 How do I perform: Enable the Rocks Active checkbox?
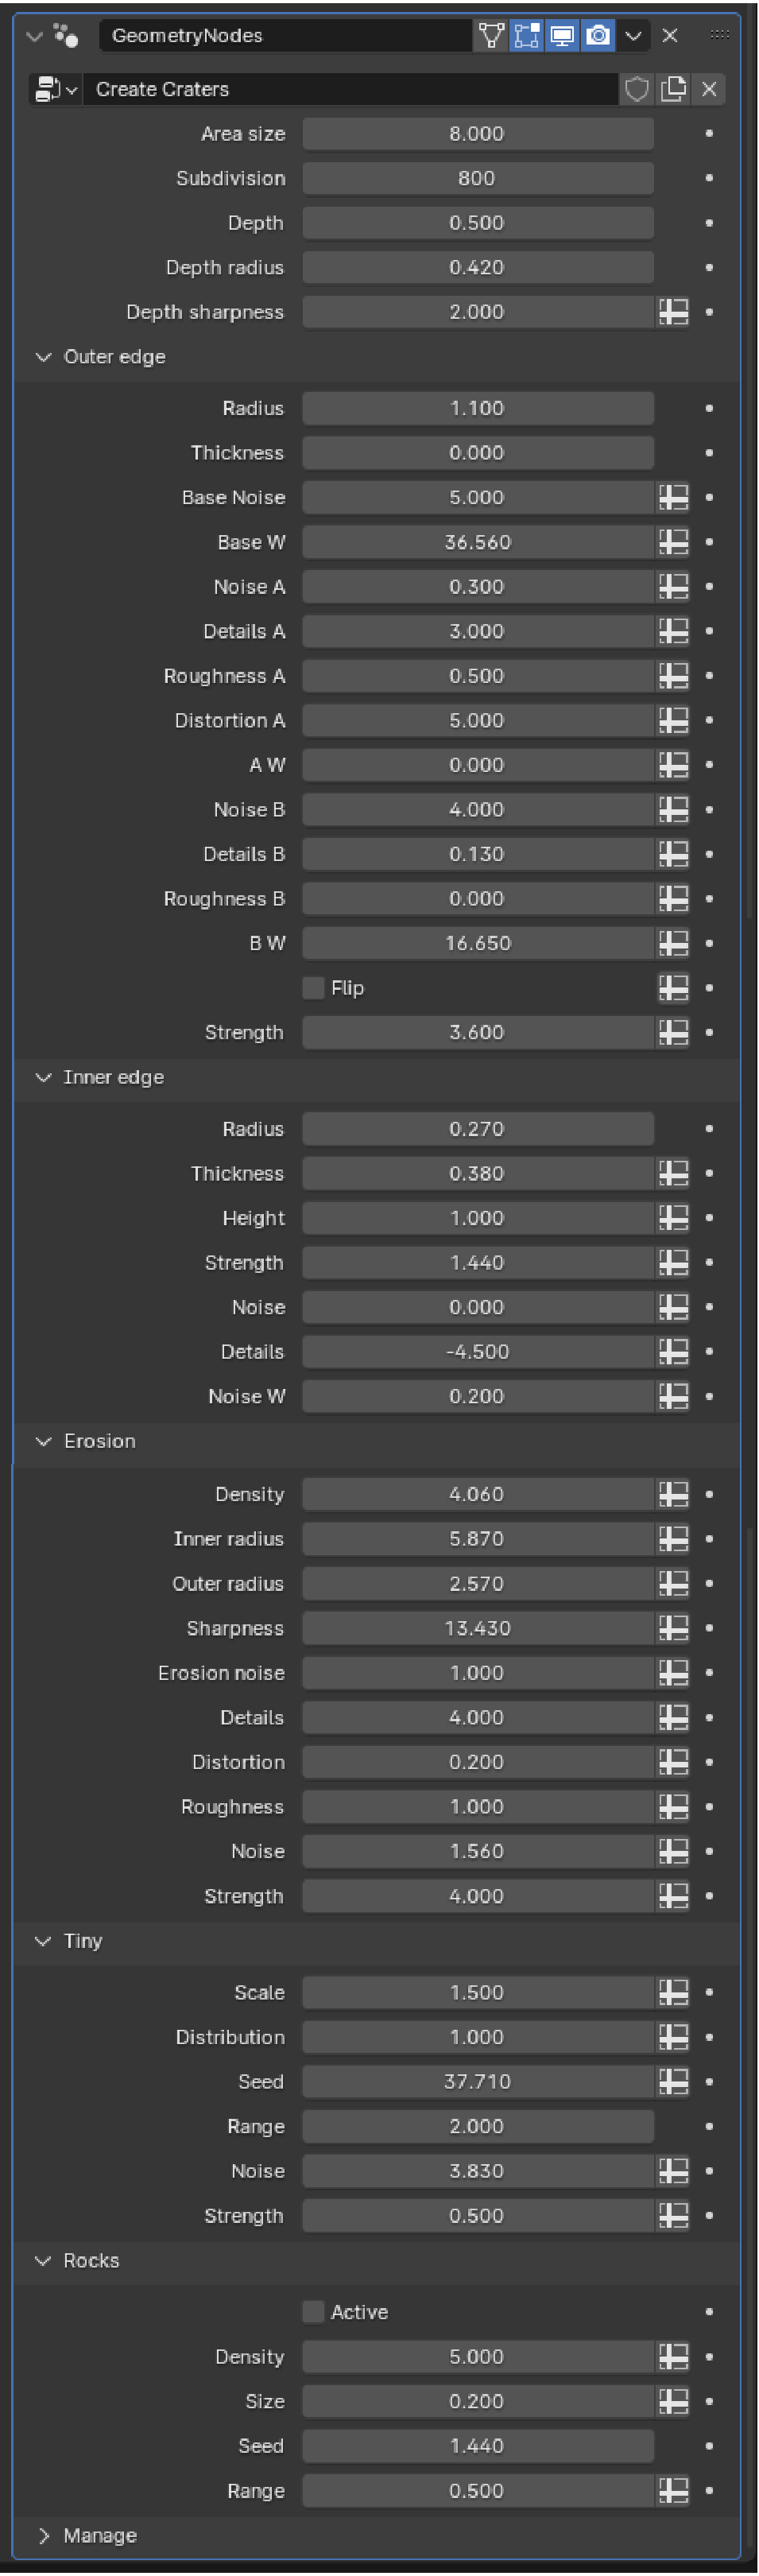pos(314,2312)
